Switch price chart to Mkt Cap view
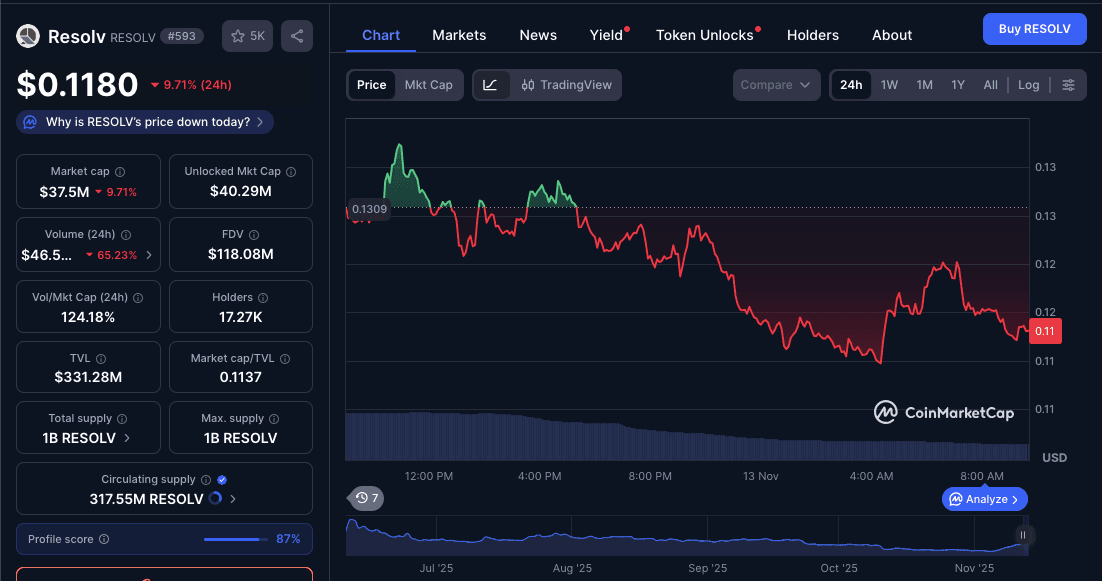Image resolution: width=1102 pixels, height=581 pixels. (x=429, y=85)
